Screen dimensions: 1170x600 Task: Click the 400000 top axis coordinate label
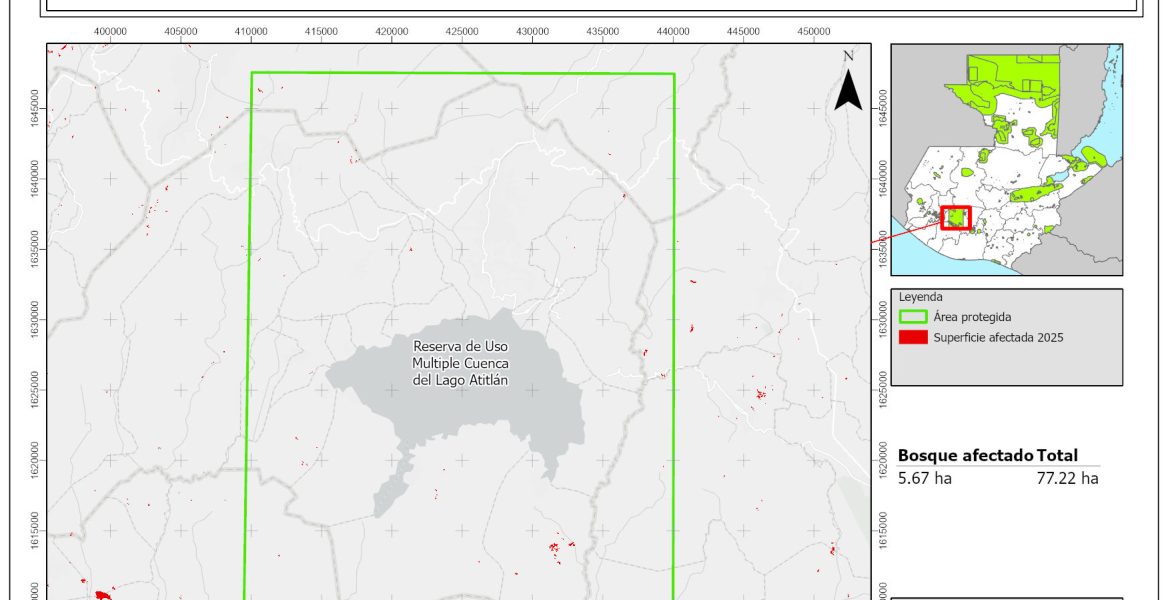[110, 31]
